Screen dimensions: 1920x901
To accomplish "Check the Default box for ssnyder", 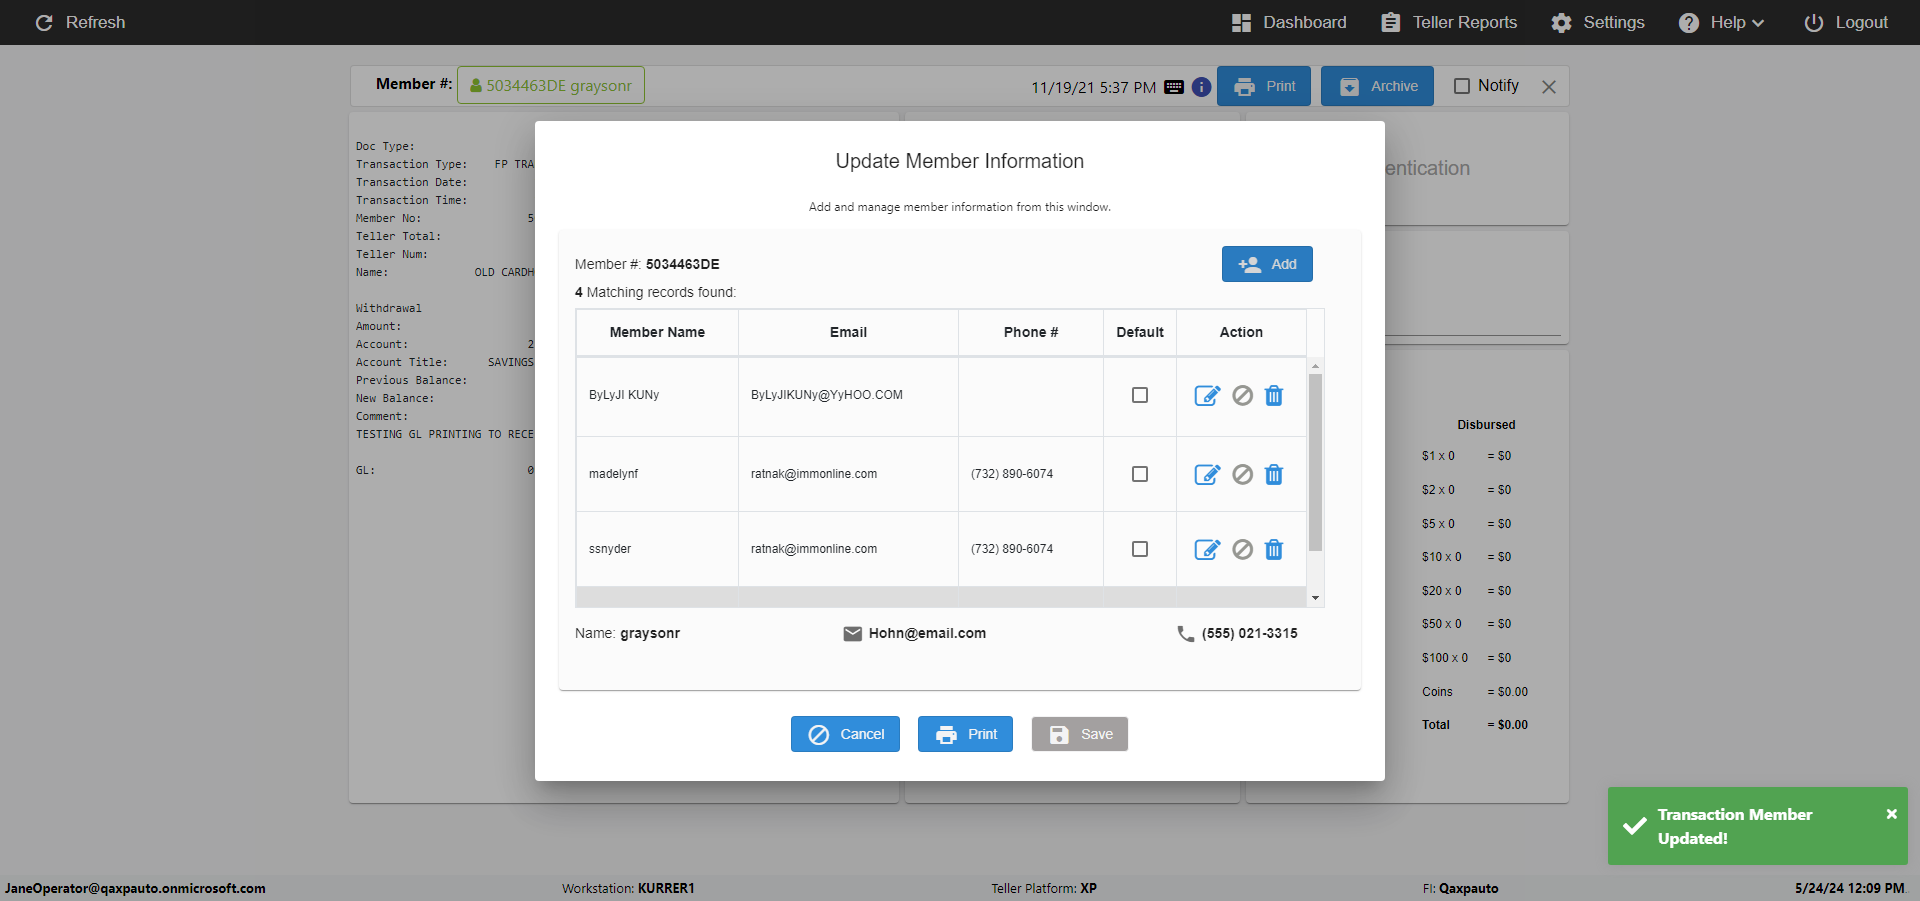I will 1140,549.
